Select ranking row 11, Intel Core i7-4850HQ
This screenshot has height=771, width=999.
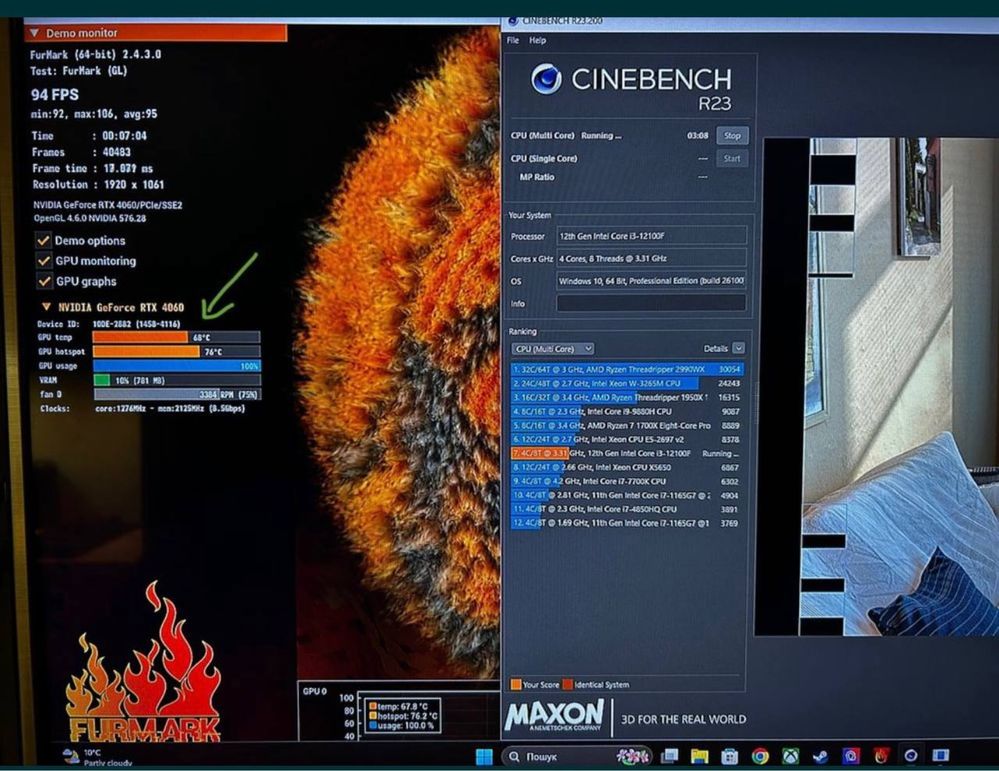click(x=627, y=510)
